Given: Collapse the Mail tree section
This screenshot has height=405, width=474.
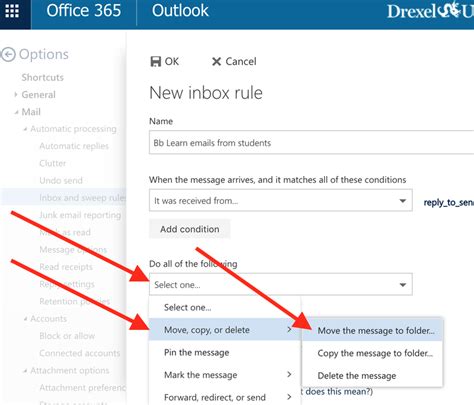Looking at the screenshot, I should (x=16, y=112).
